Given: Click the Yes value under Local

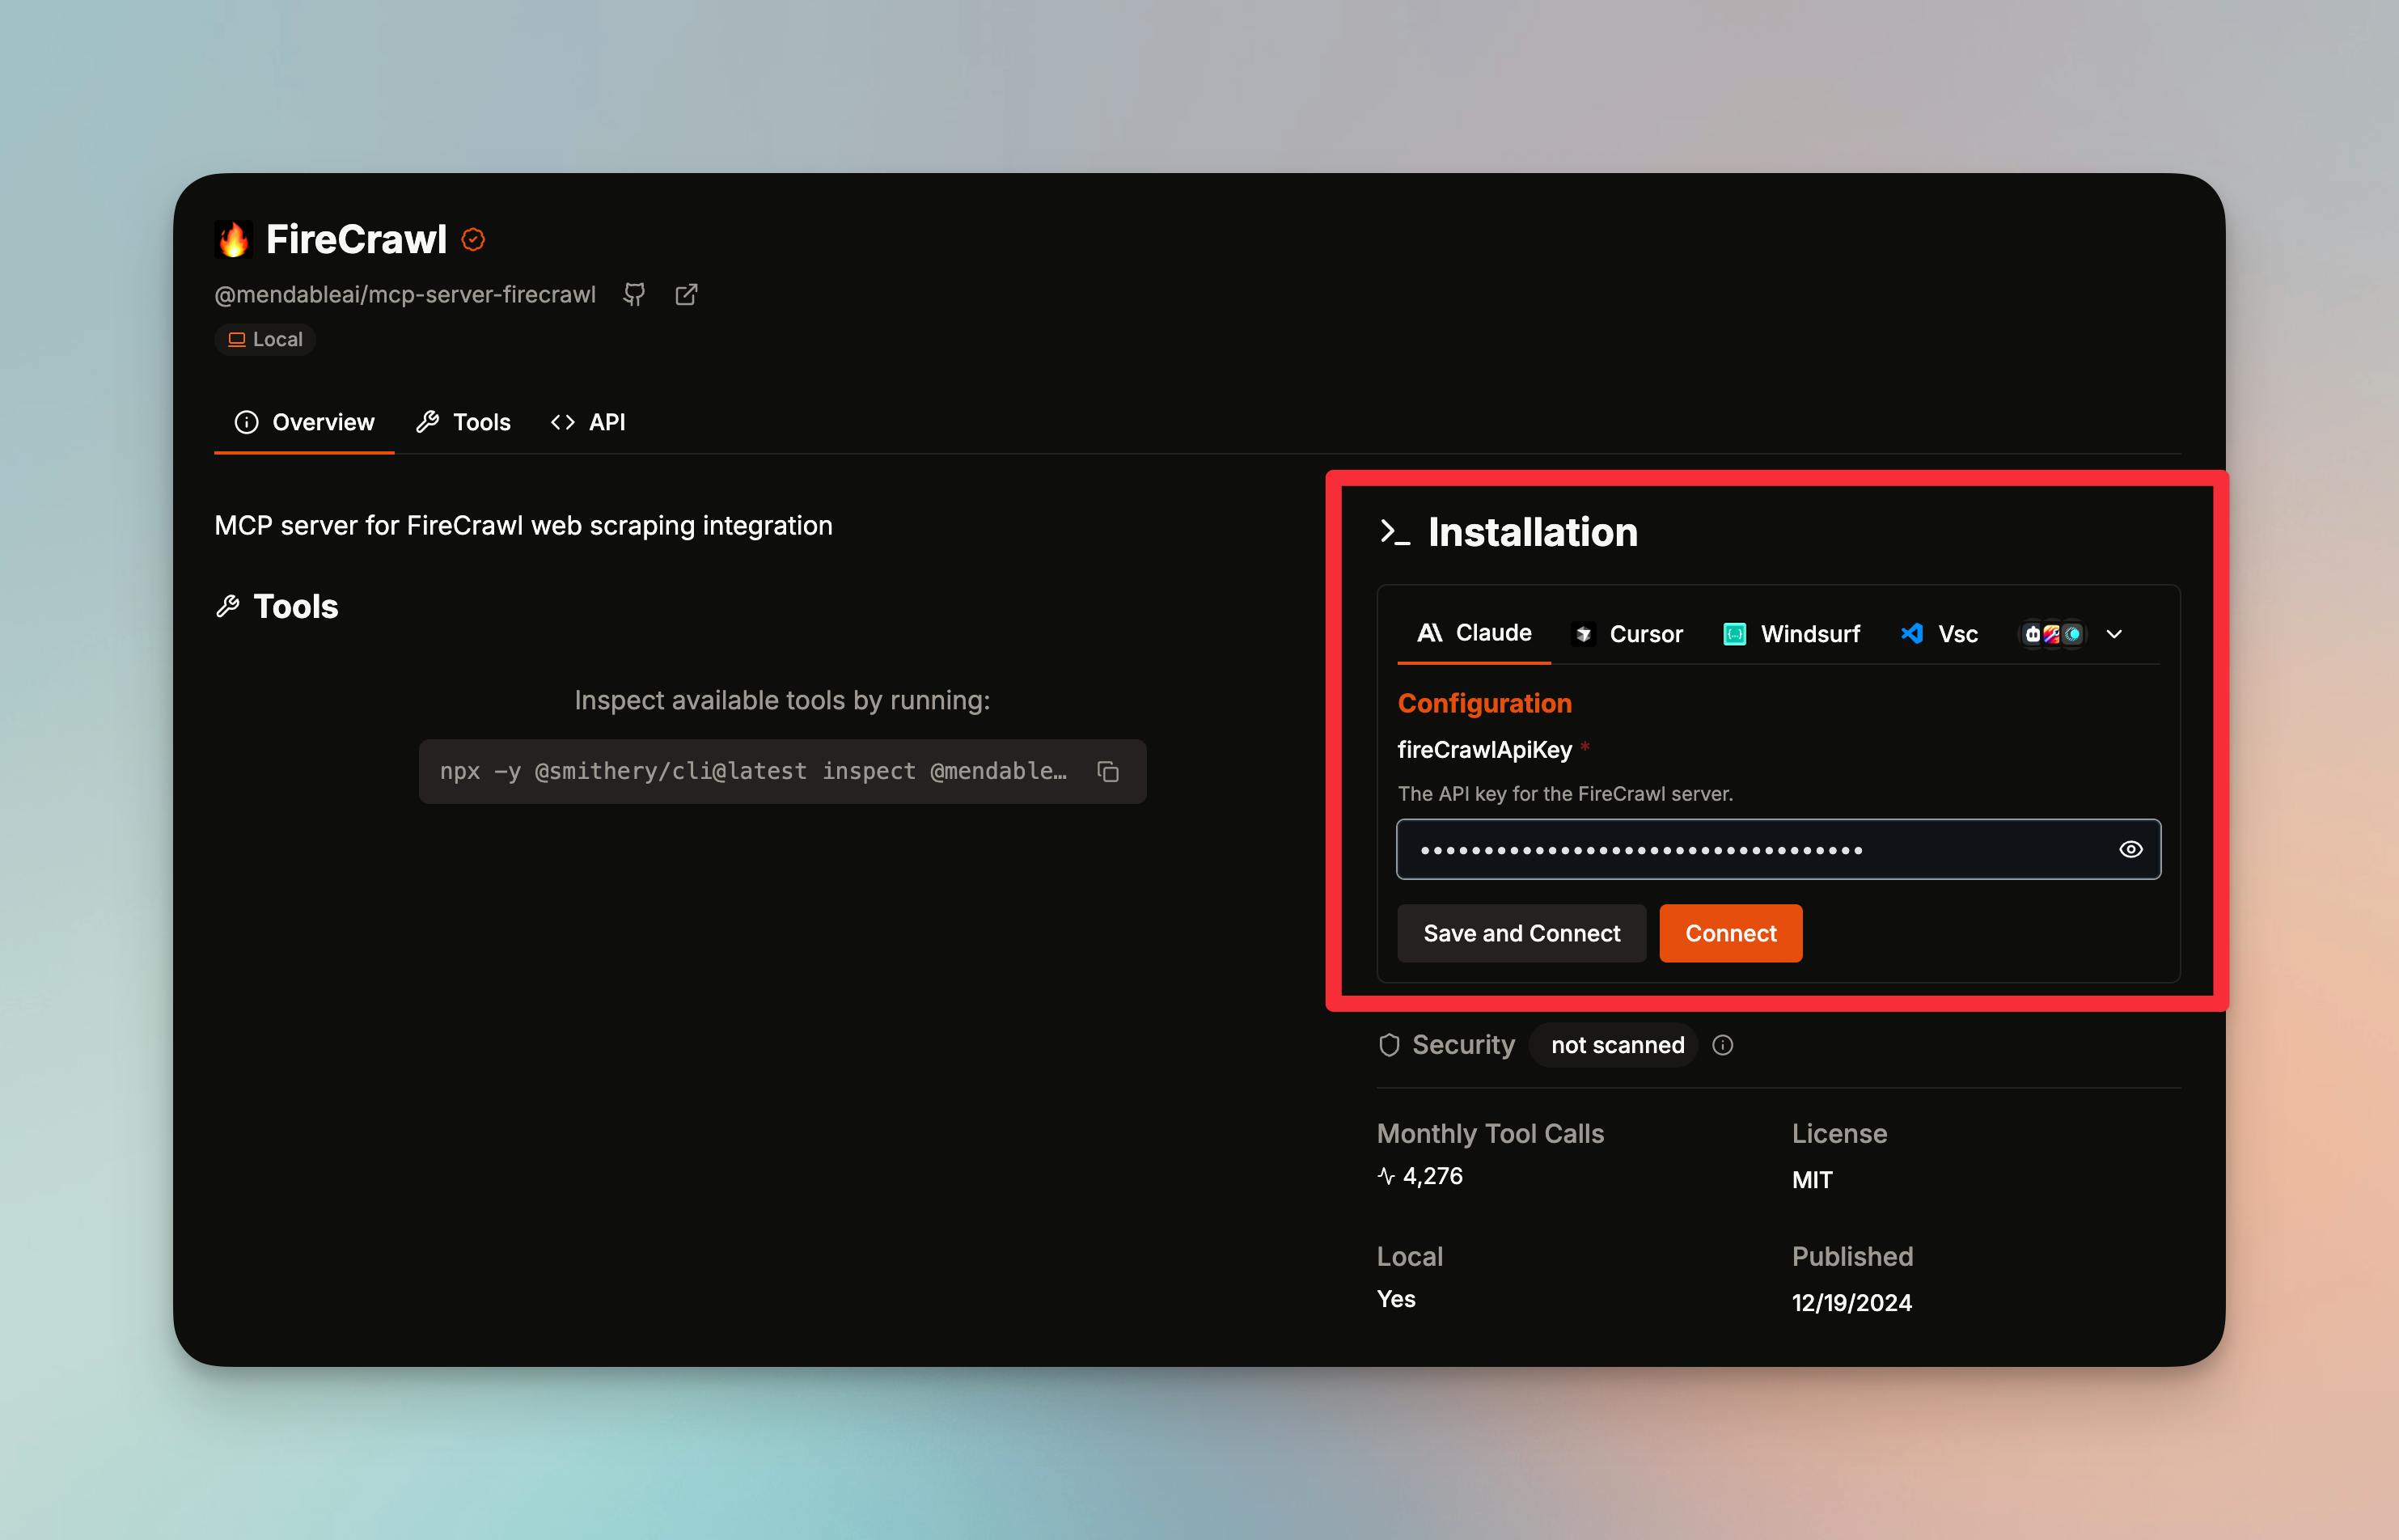Looking at the screenshot, I should coord(1396,1299).
